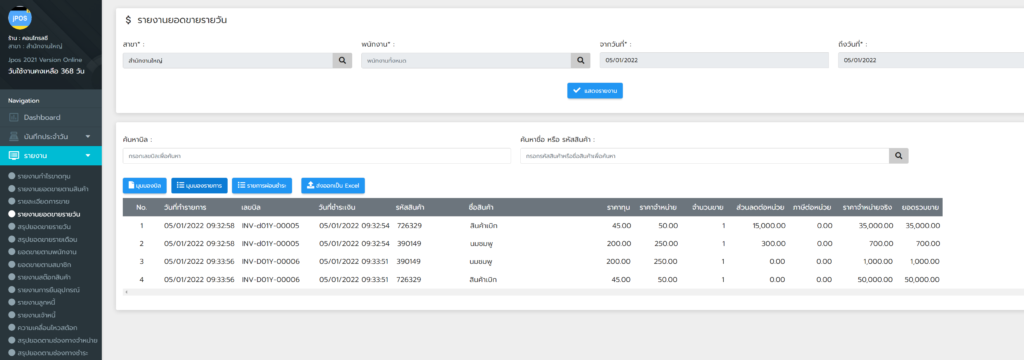Open รายละเอียดการขาย report

pyautogui.click(x=44, y=201)
